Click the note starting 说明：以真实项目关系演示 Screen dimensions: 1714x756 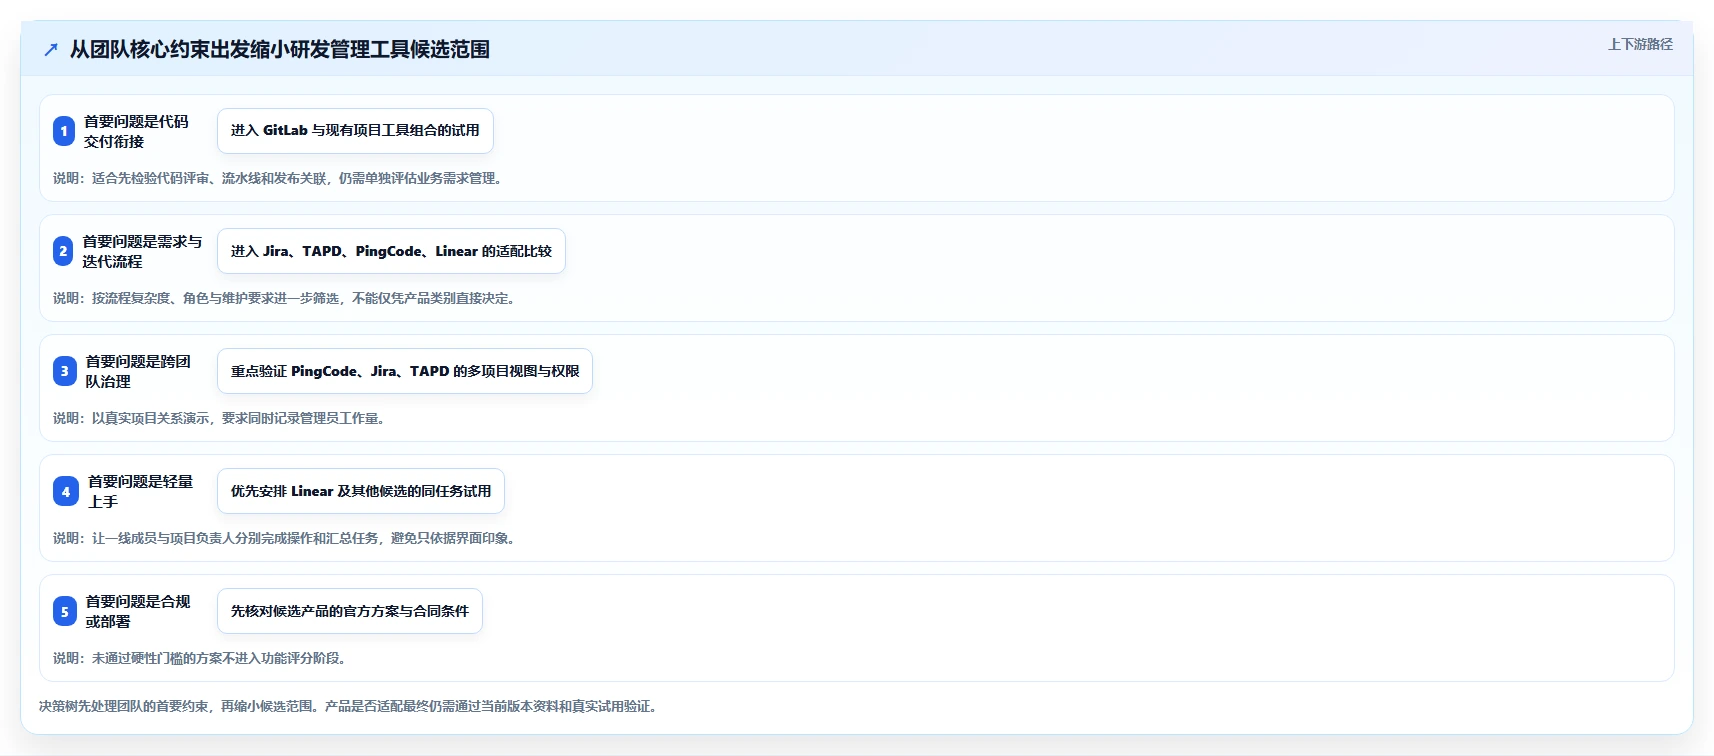pyautogui.click(x=221, y=418)
